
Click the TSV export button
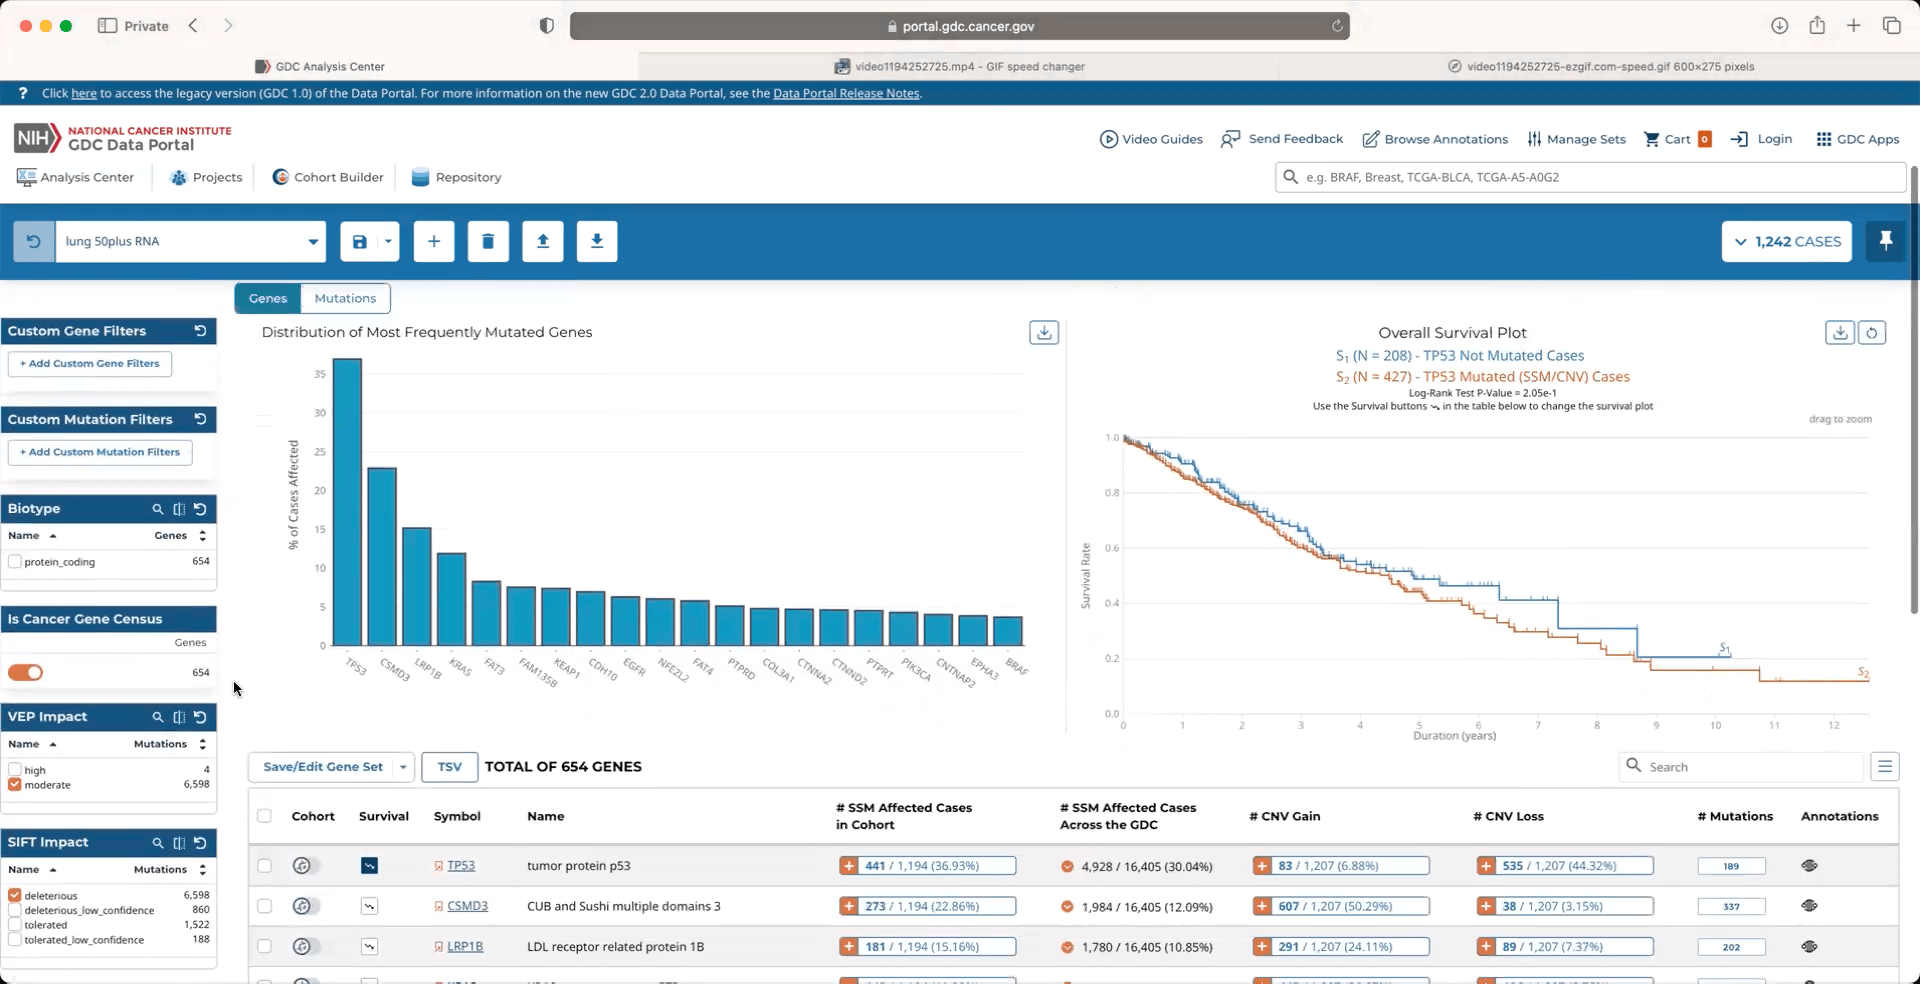[x=449, y=767]
